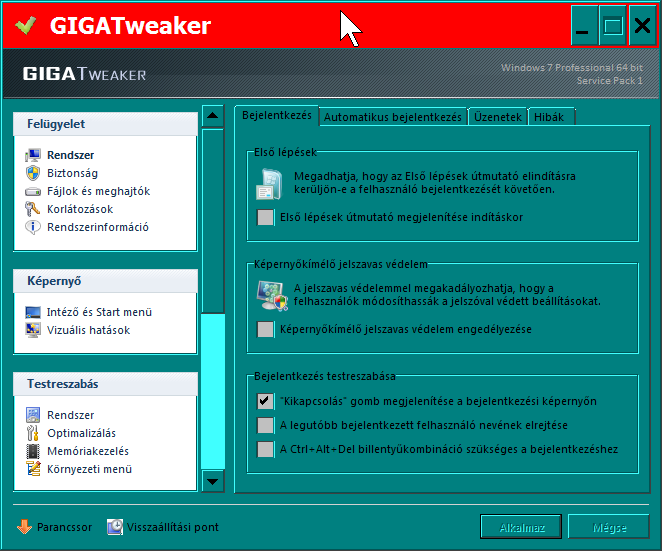Click the Intéző és Start menü icon
Viewport: 662px width, 551px height.
(33, 312)
